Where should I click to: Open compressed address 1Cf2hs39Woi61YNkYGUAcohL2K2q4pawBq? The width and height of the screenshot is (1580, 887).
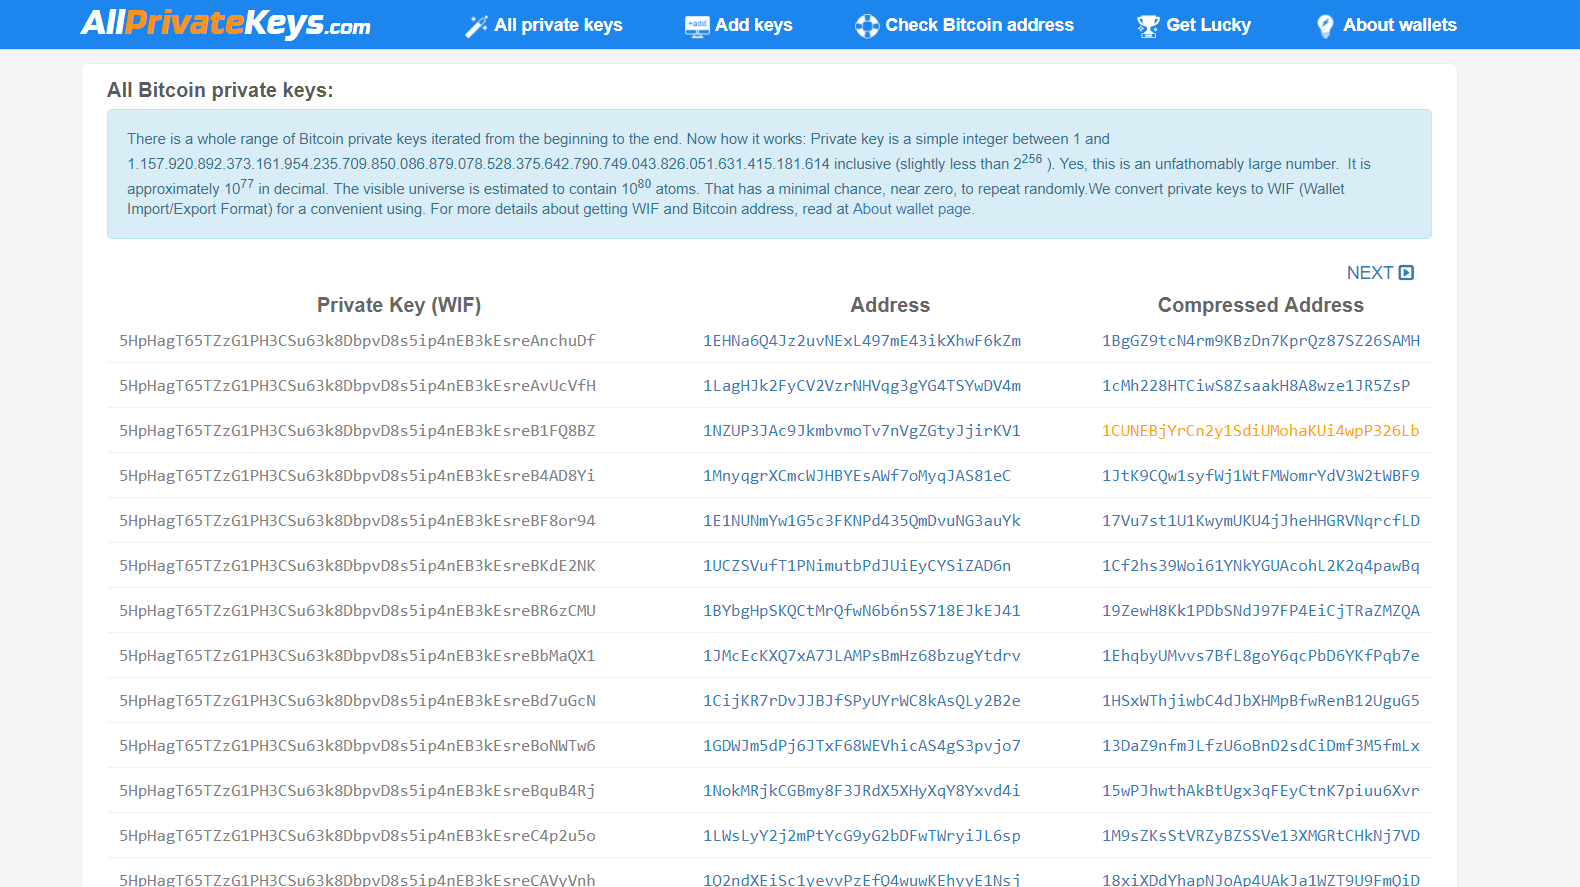coord(1261,566)
